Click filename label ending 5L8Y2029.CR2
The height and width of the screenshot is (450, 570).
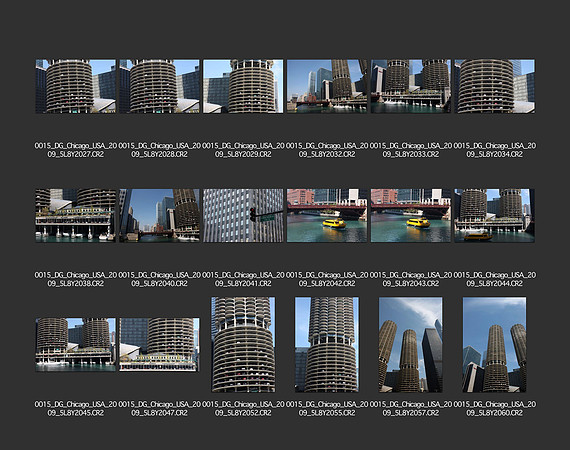[x=243, y=150]
